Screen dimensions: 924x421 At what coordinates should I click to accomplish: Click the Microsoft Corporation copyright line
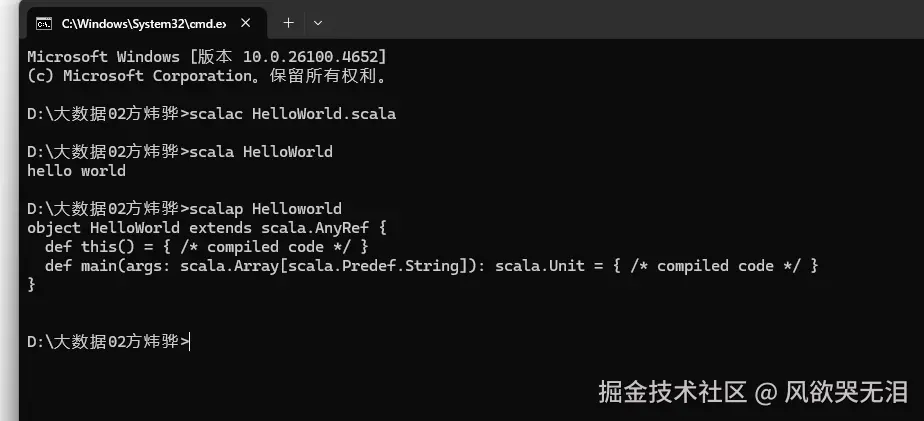207,76
